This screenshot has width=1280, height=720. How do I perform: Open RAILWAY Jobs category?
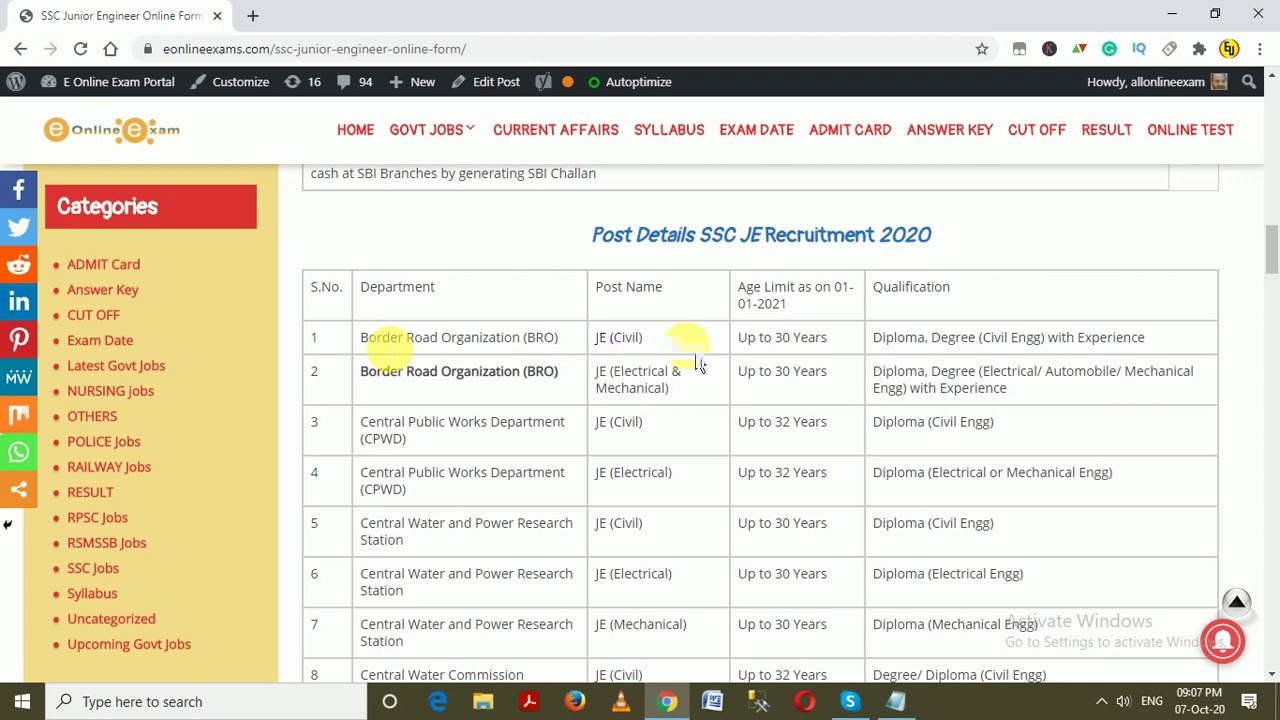(x=109, y=467)
